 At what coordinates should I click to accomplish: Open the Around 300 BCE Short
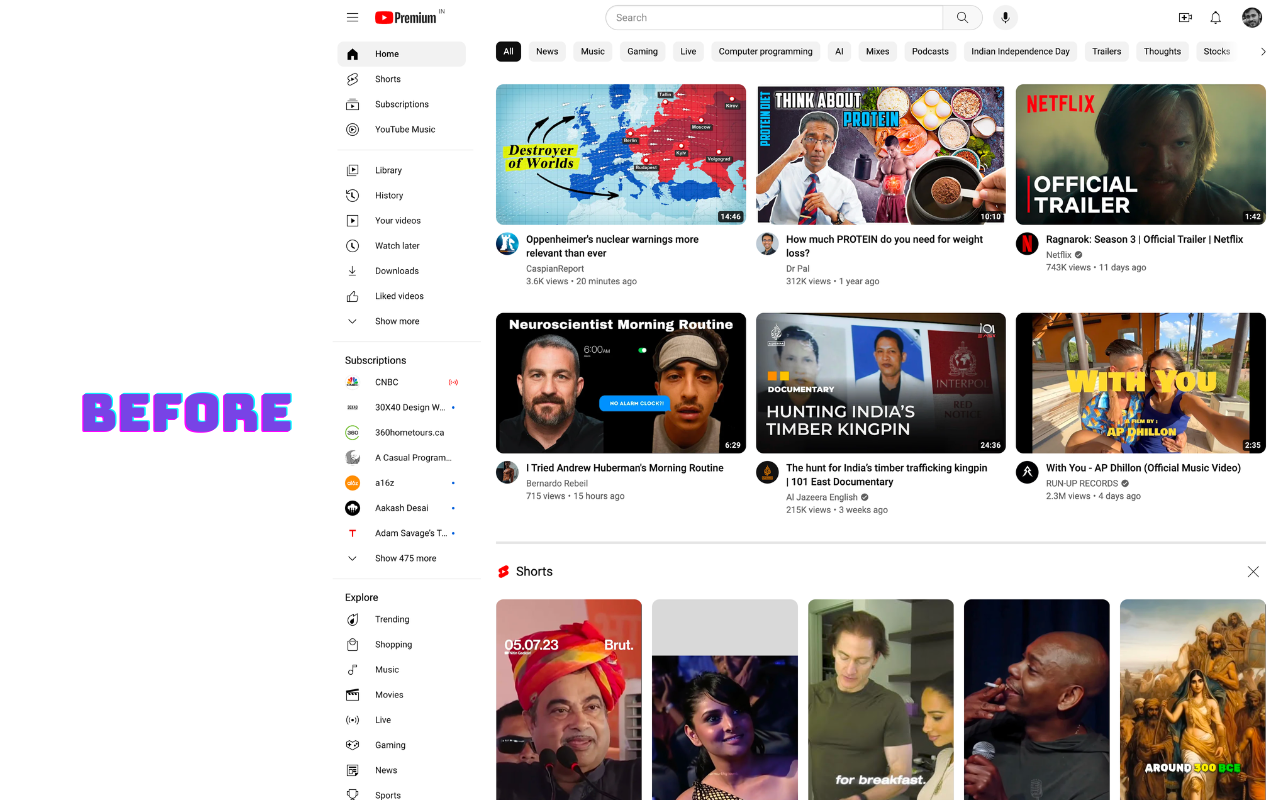coord(1193,699)
